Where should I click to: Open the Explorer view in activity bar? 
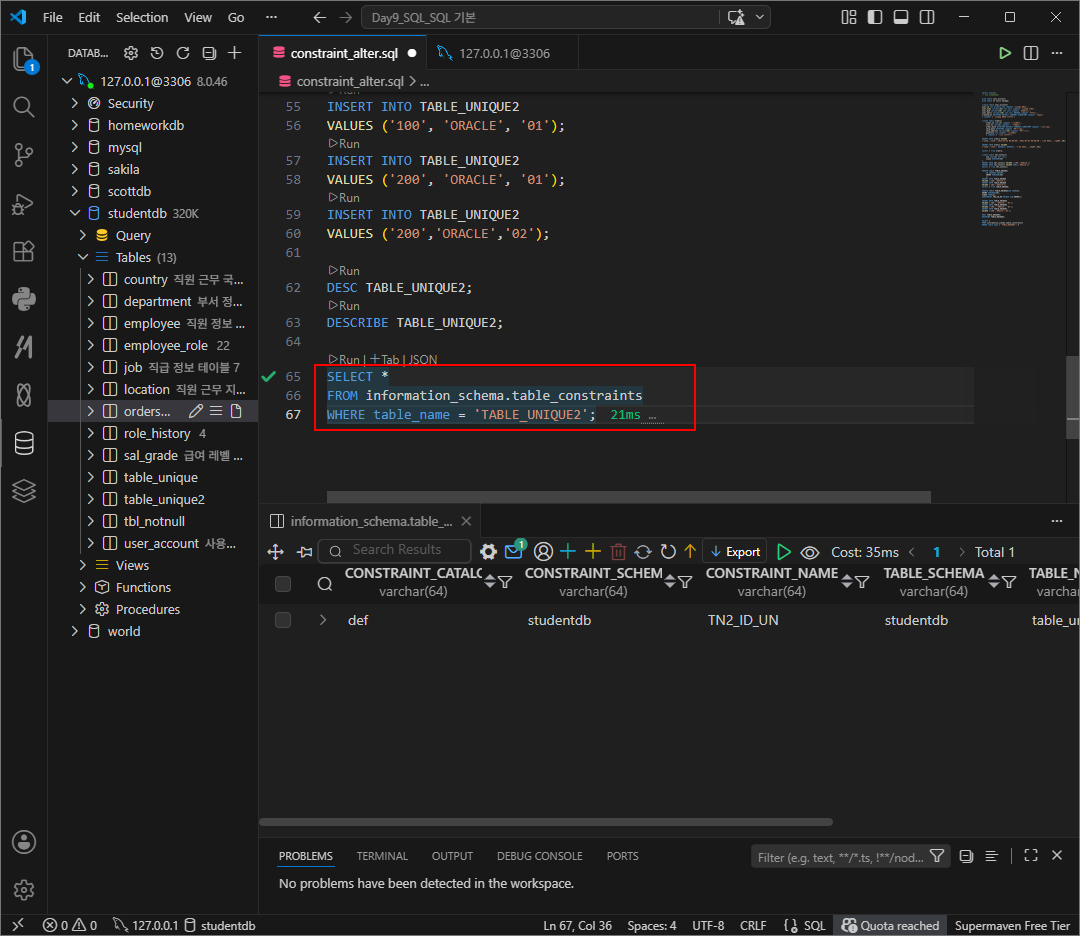tap(23, 59)
